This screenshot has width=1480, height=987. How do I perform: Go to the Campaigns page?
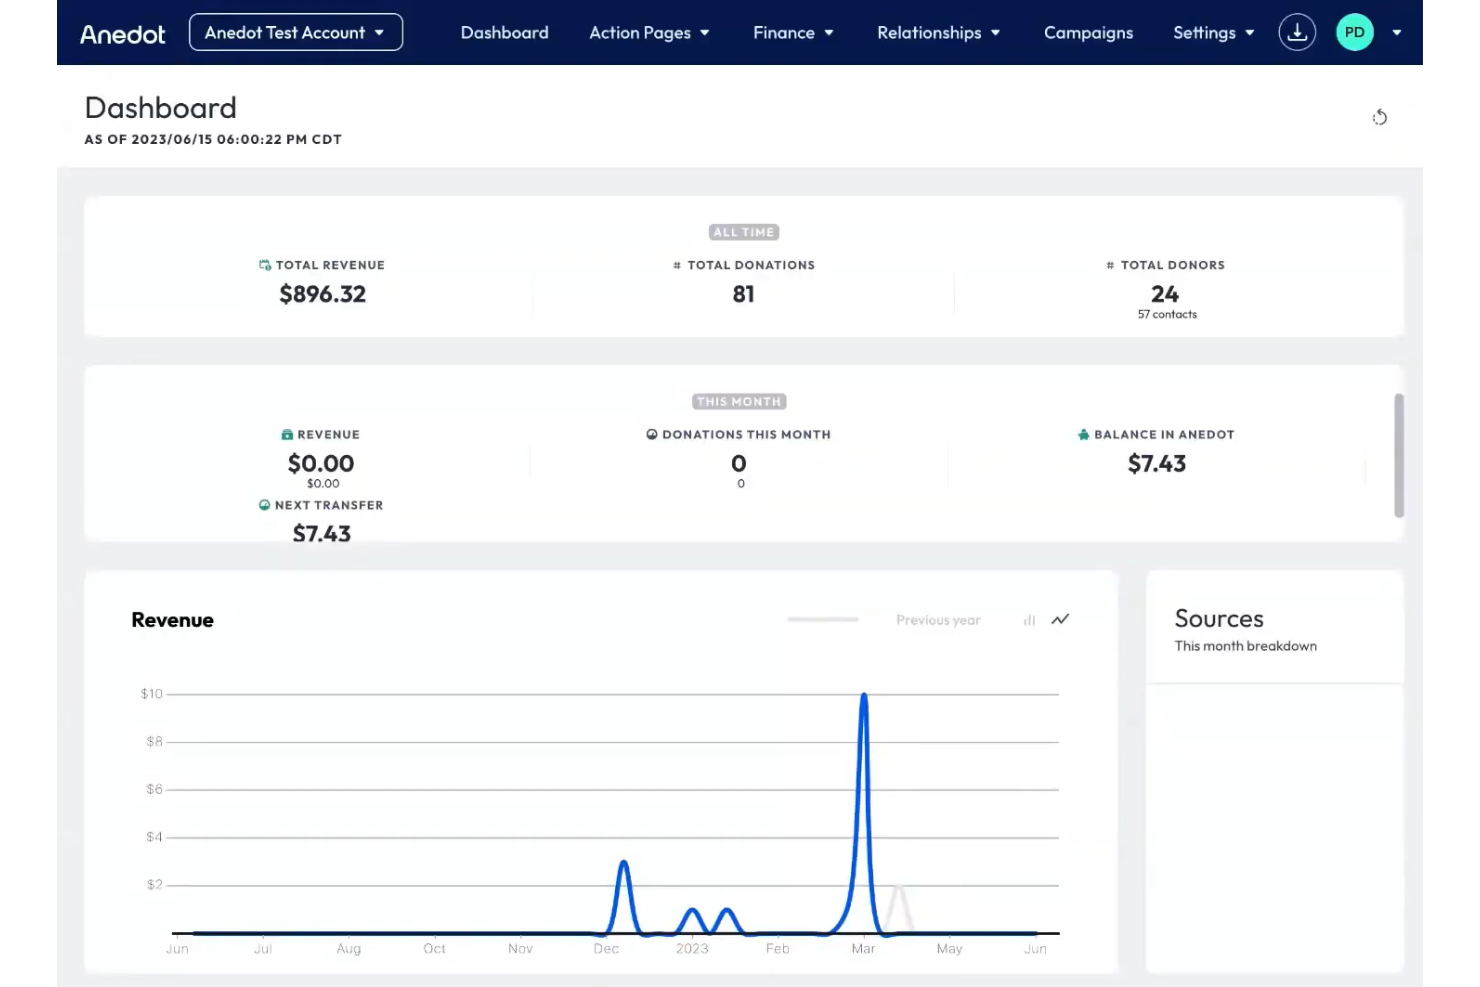pyautogui.click(x=1088, y=33)
